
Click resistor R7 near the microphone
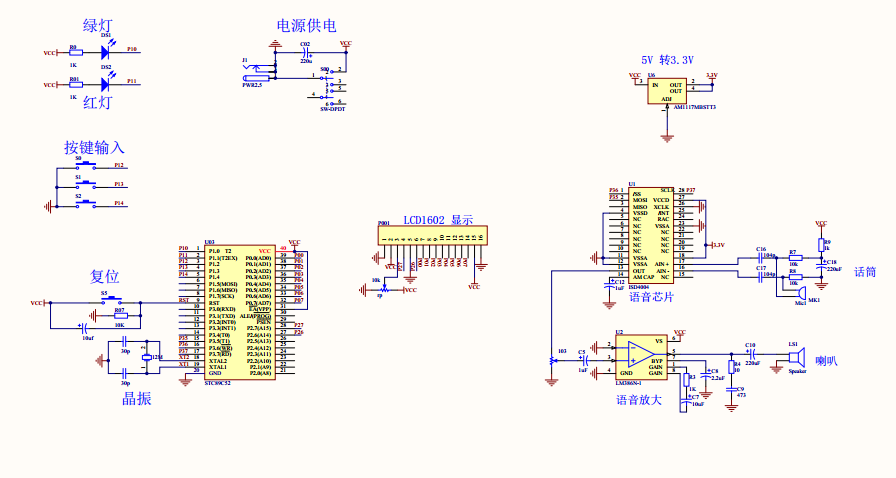coord(794,258)
